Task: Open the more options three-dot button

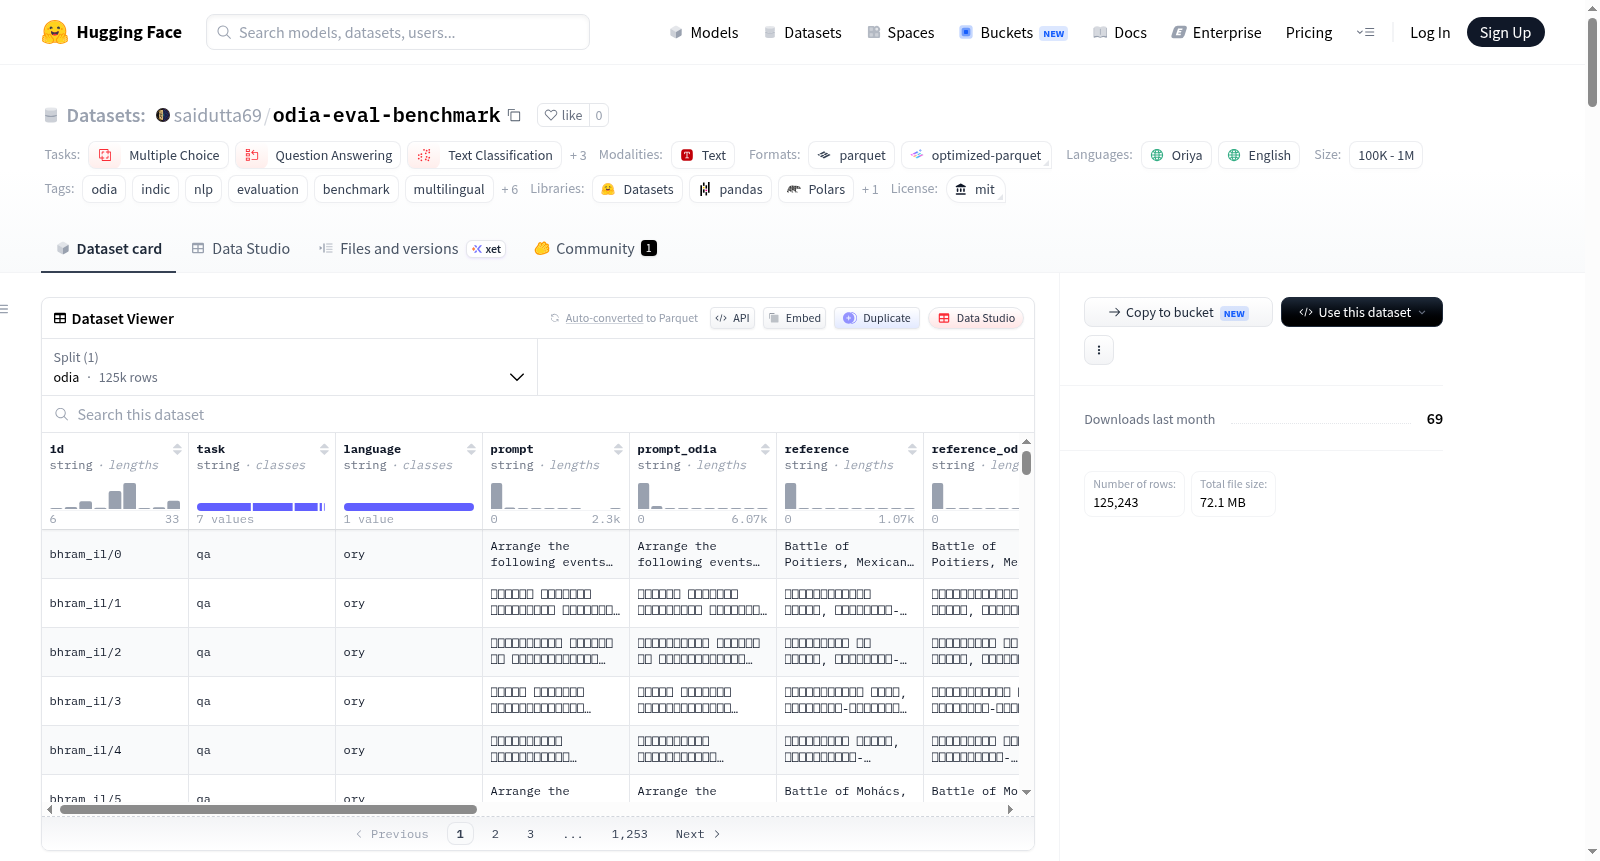Action: tap(1099, 350)
